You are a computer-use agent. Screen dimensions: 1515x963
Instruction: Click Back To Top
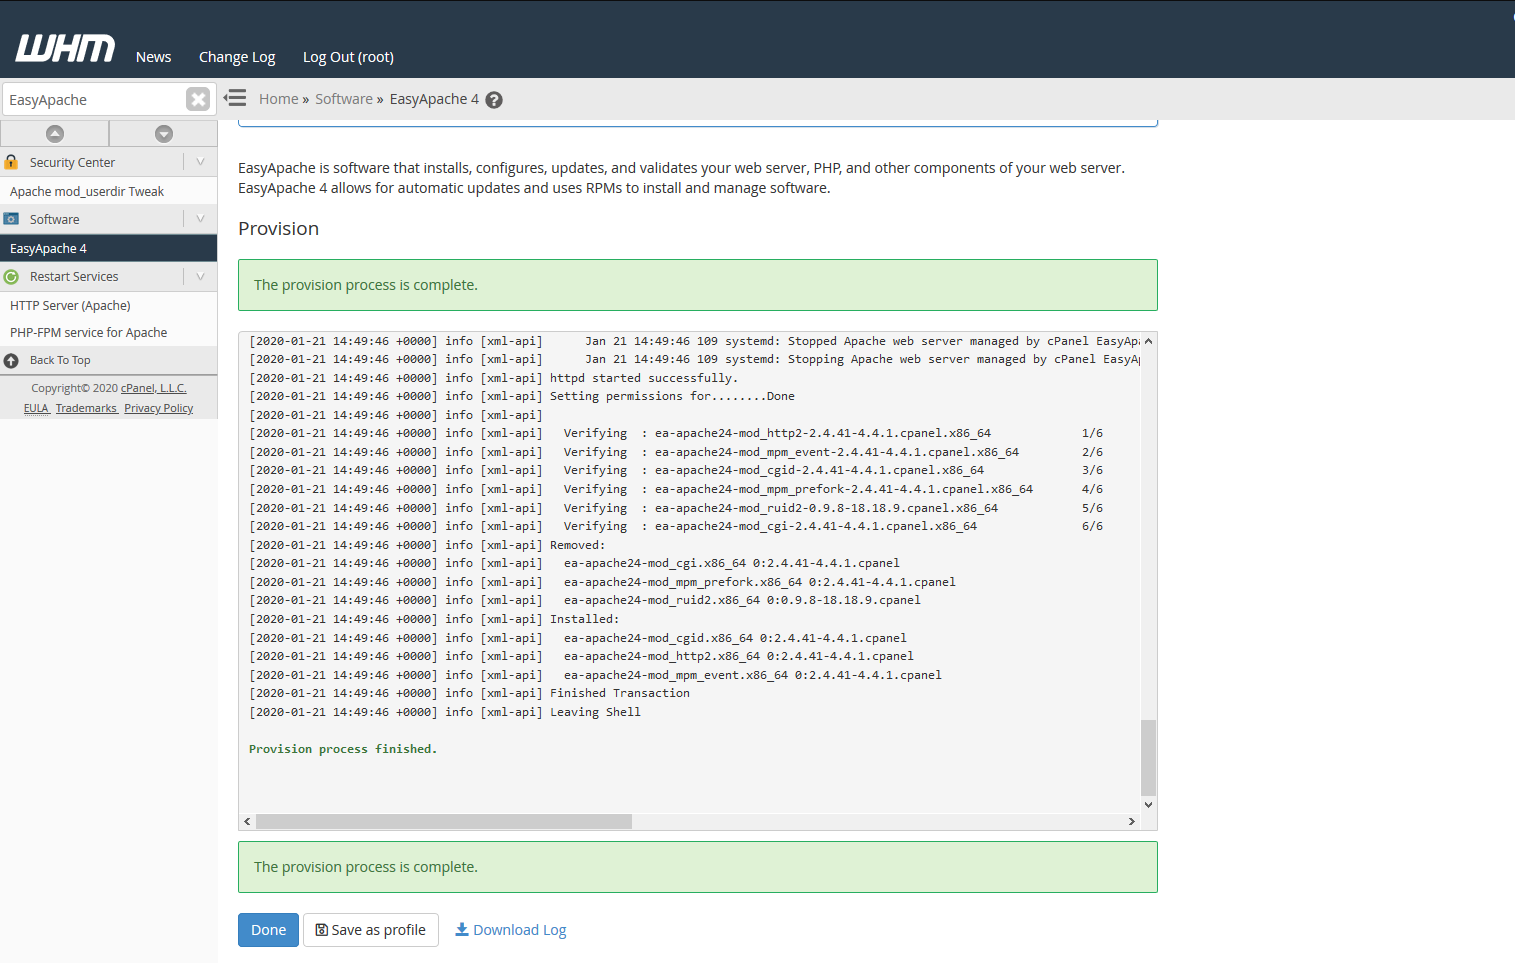point(60,360)
